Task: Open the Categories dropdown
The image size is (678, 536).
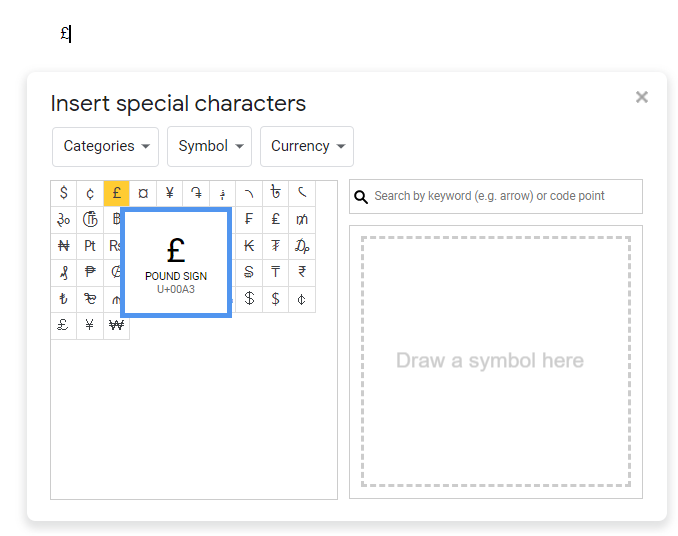Action: pos(106,146)
